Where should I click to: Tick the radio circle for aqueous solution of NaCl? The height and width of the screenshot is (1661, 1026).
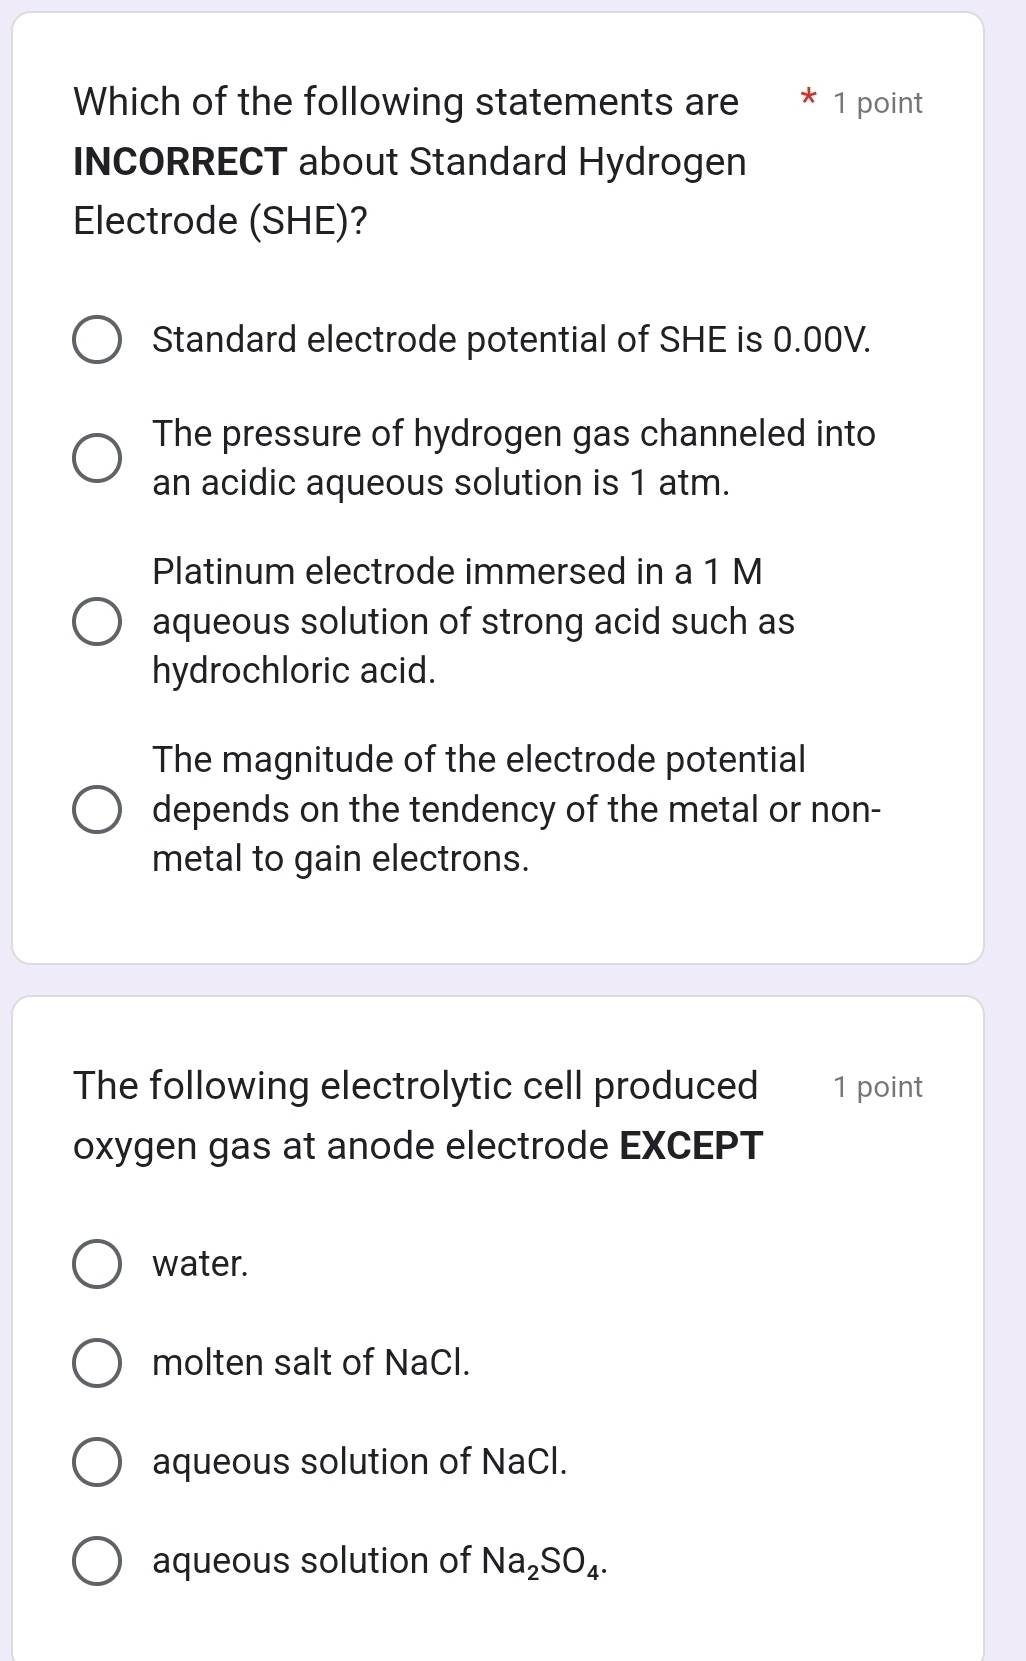pyautogui.click(x=98, y=1462)
